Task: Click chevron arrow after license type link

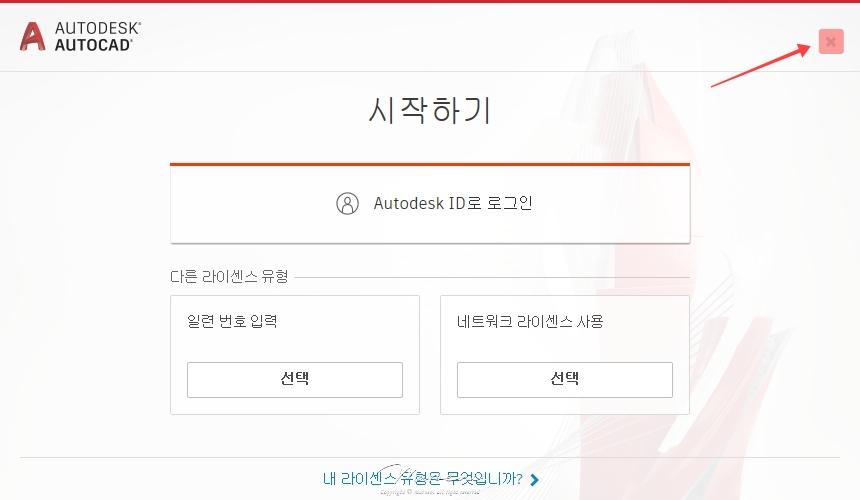Action: pyautogui.click(x=535, y=480)
